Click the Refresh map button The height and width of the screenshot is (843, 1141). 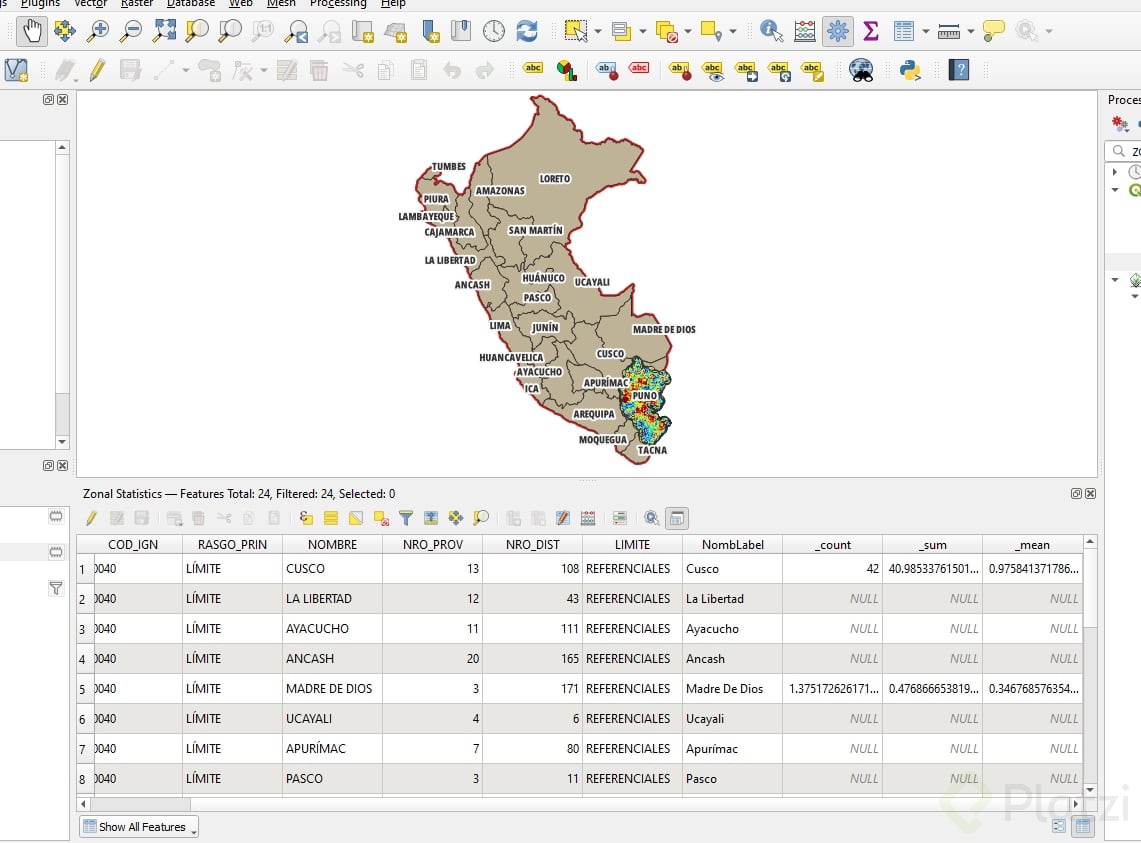tap(527, 31)
